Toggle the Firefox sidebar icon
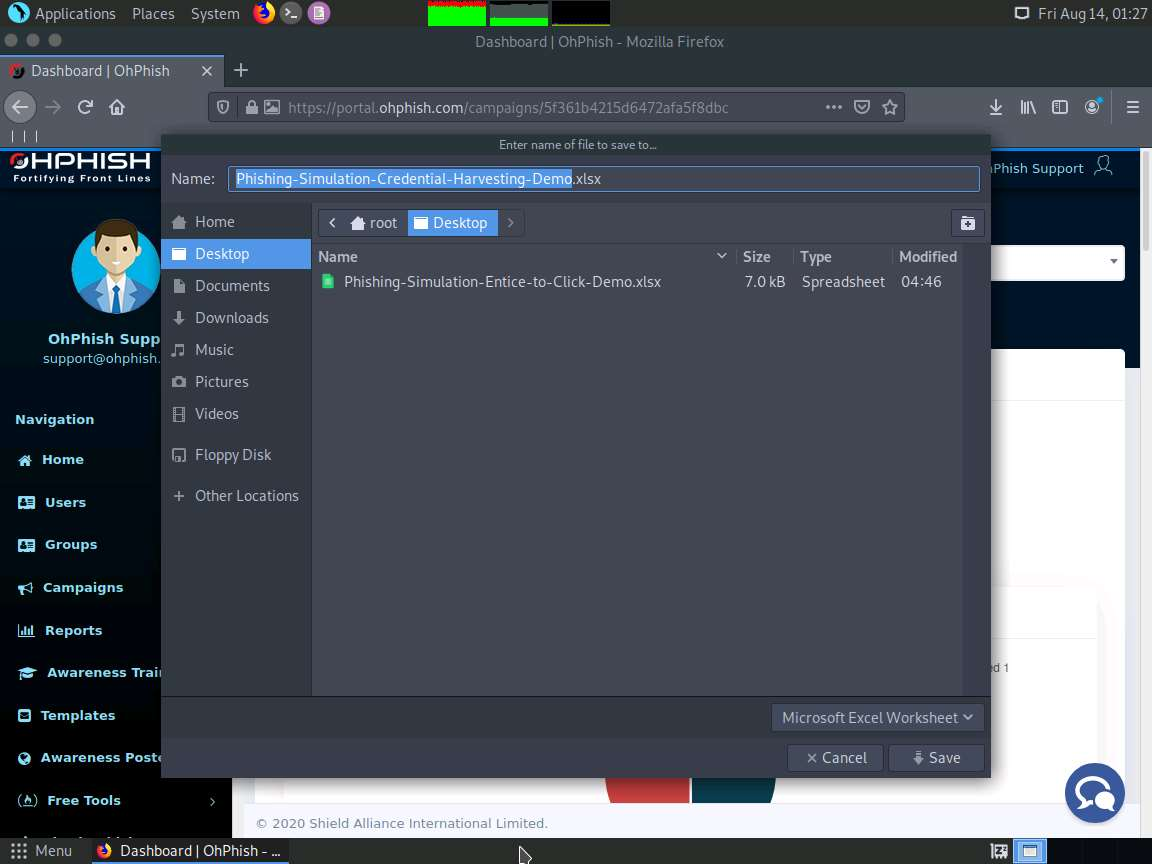The width and height of the screenshot is (1152, 864). click(1059, 107)
